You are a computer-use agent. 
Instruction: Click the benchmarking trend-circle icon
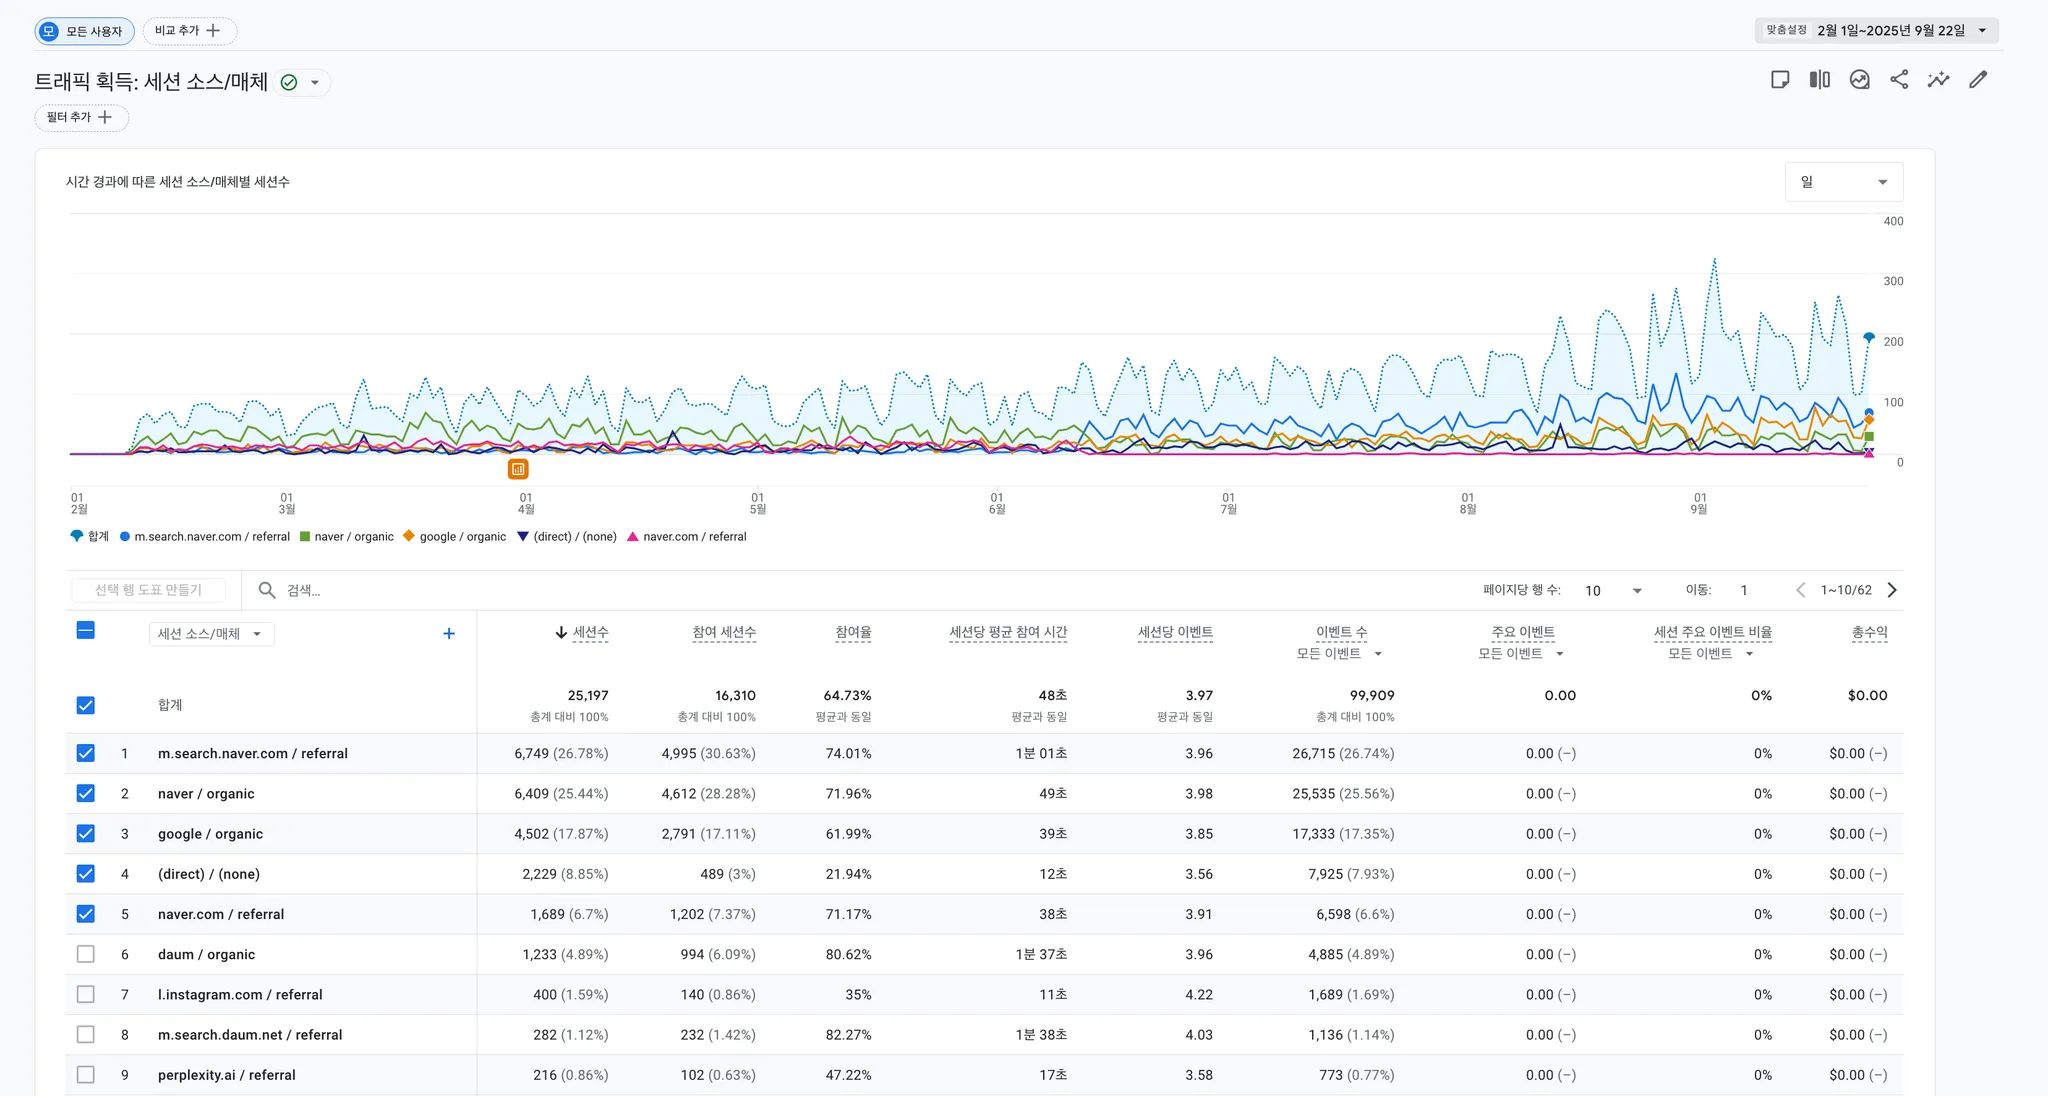click(1859, 79)
